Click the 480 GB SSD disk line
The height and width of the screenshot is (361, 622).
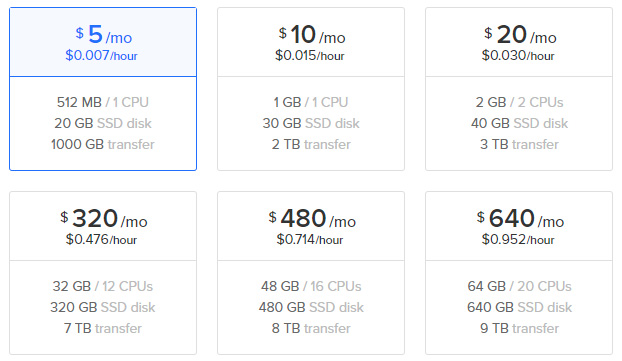tap(311, 307)
